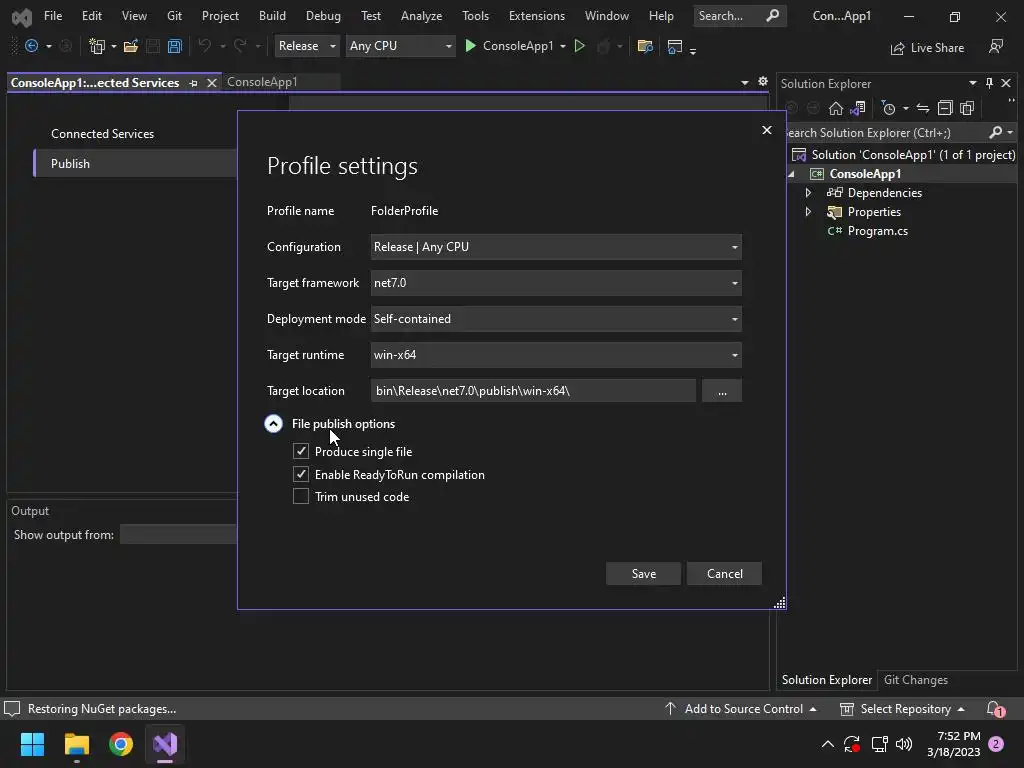The image size is (1024, 768).
Task: Open the Release configuration toolbar dropdown
Action: tap(306, 46)
